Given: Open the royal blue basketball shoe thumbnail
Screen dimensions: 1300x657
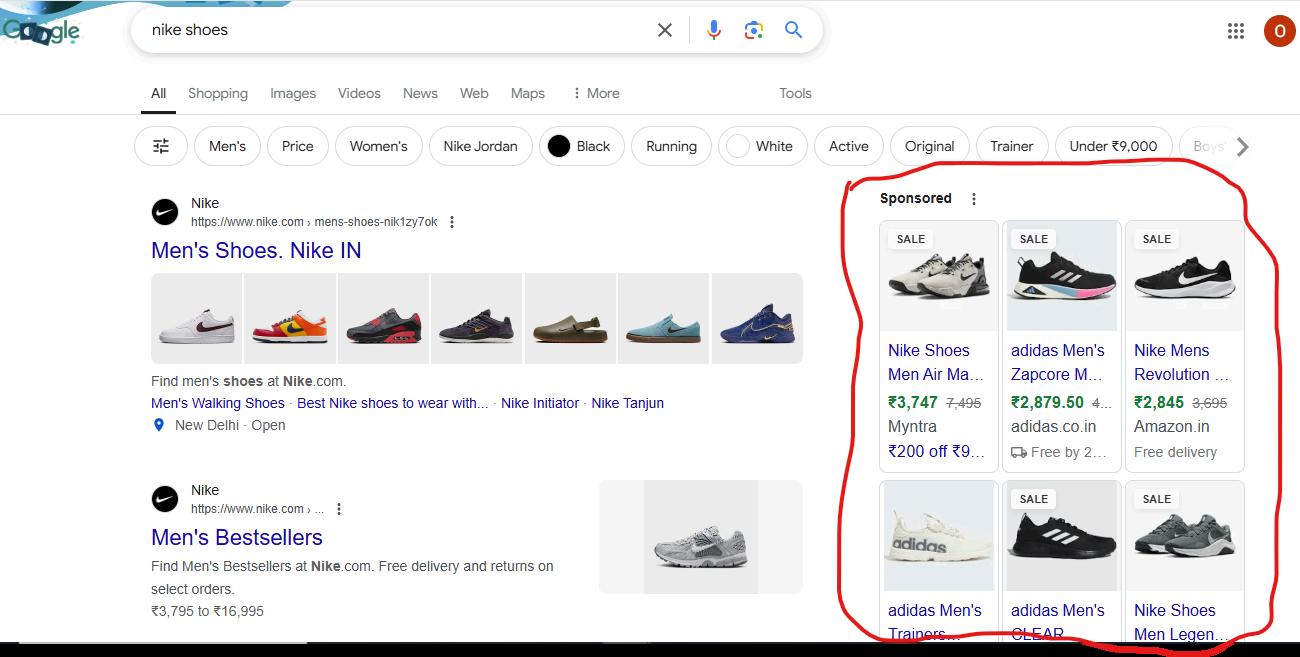Looking at the screenshot, I should [757, 318].
